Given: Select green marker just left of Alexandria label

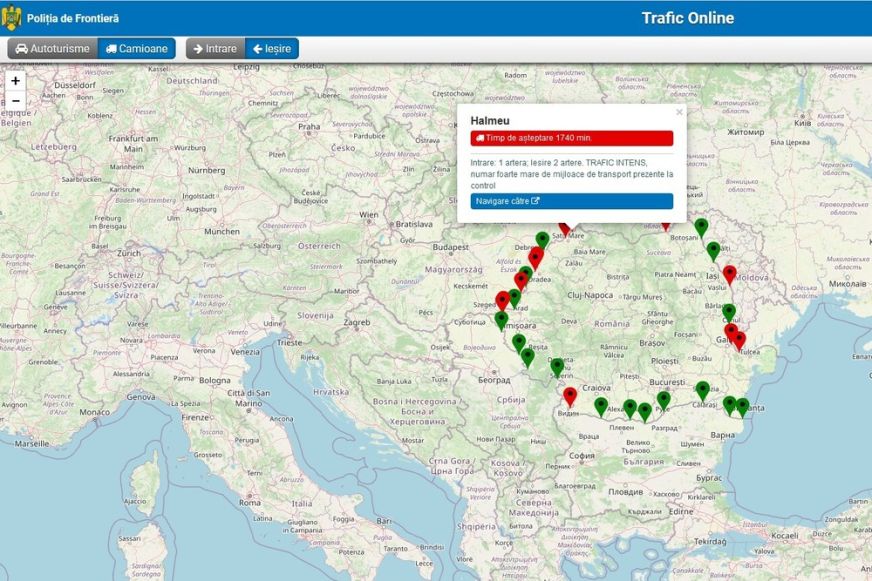Looking at the screenshot, I should [601, 407].
